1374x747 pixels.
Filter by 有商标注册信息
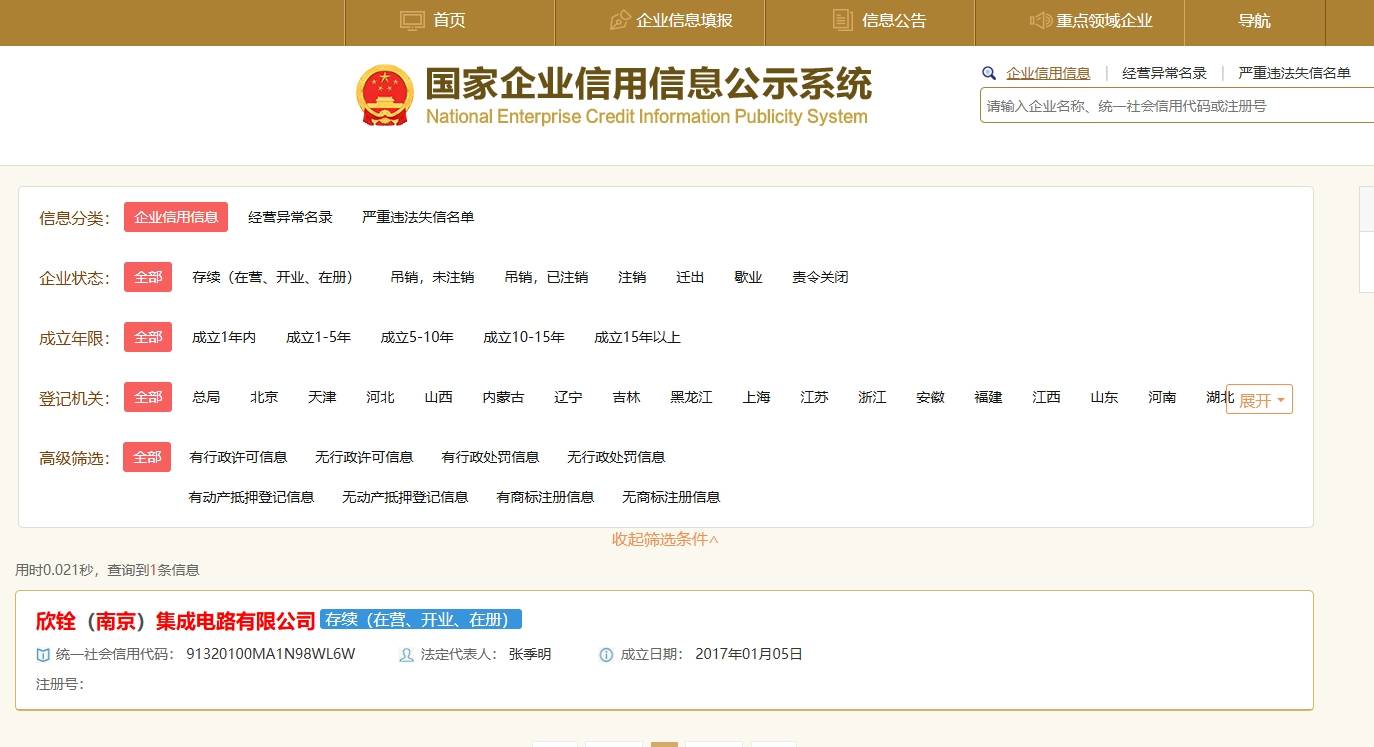[x=545, y=497]
